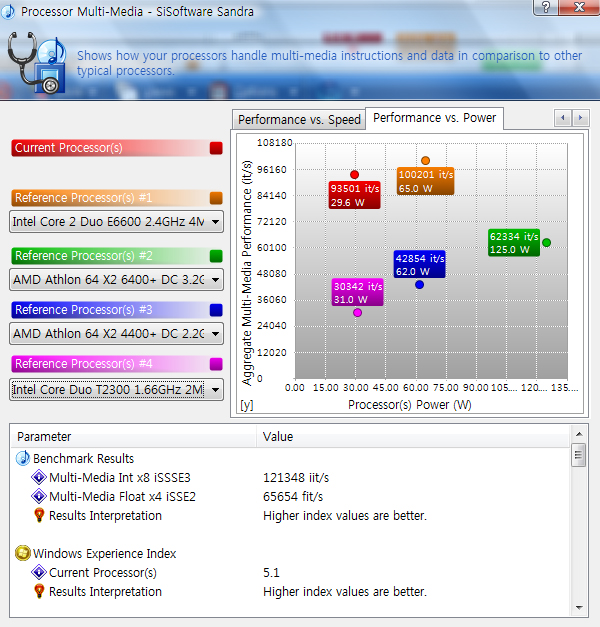This screenshot has height=627, width=600.
Task: Click the 100201 it/s 65.0 W label
Action: tap(426, 181)
